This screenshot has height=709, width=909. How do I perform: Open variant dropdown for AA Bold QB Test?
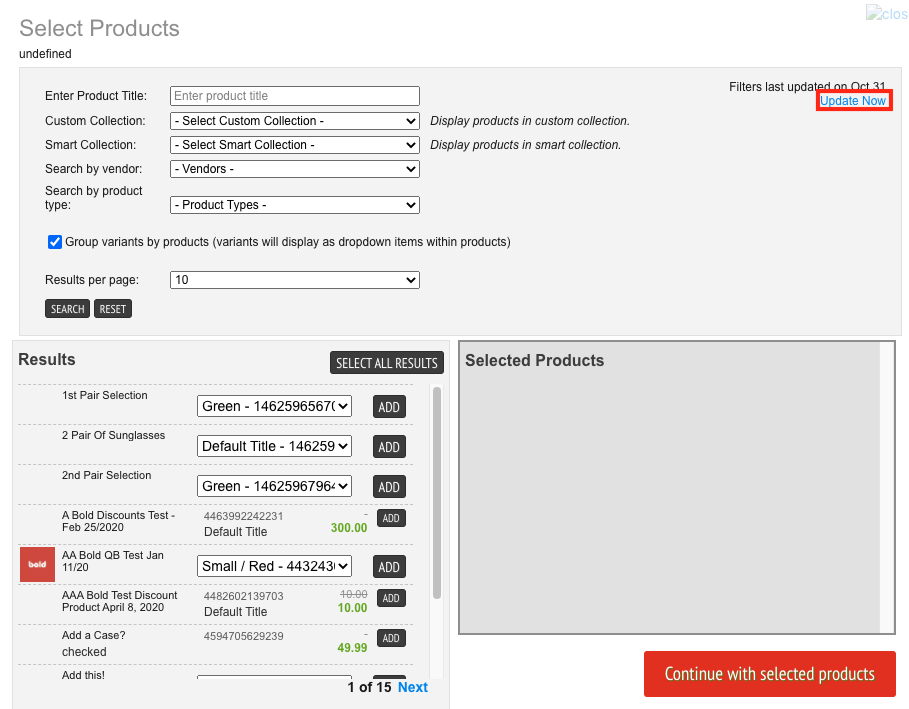click(274, 566)
